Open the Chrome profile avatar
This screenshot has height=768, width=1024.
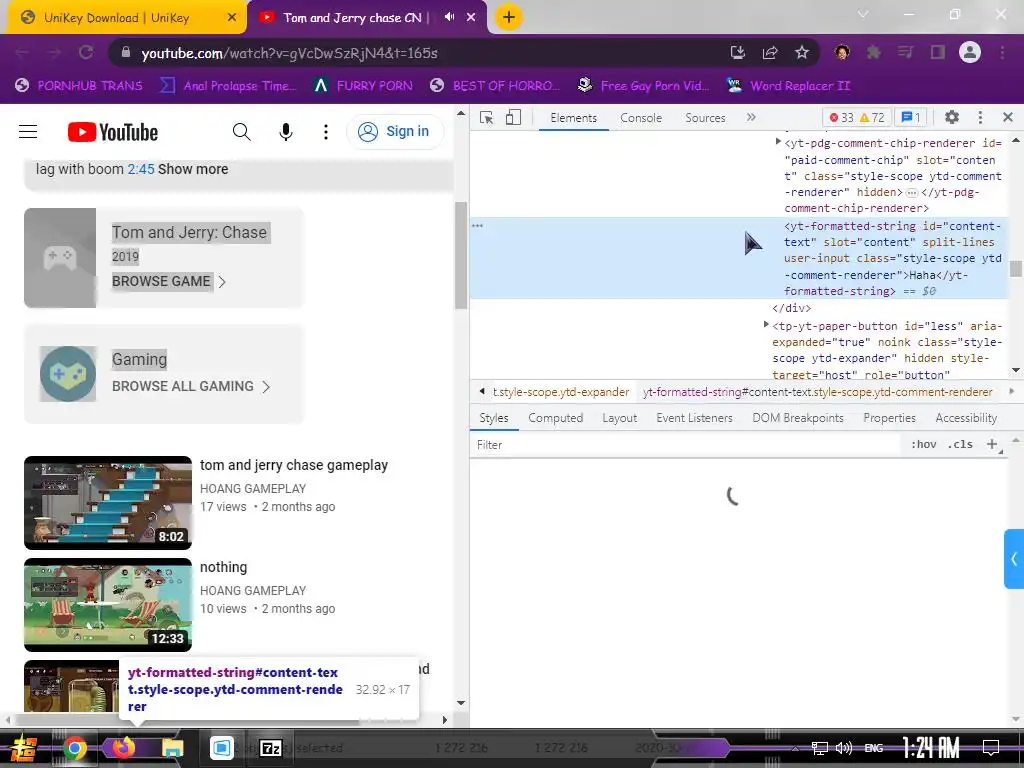[970, 52]
